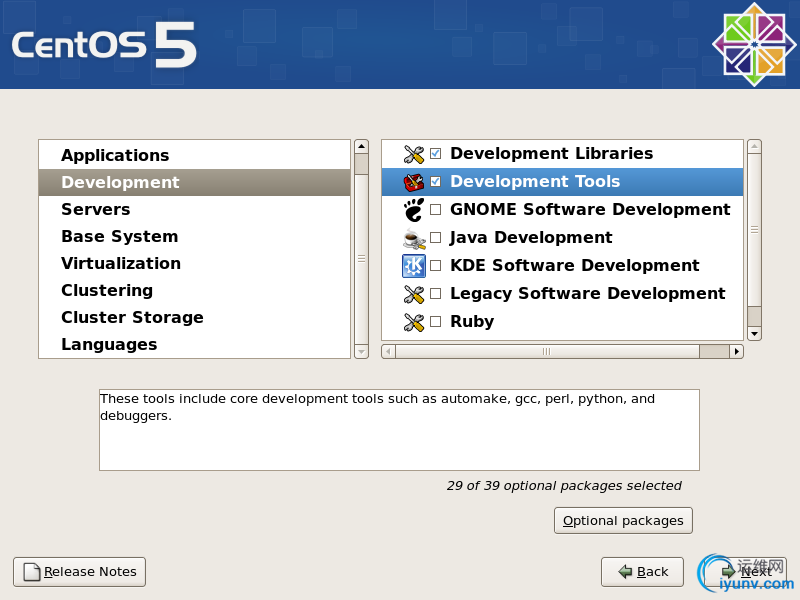The image size is (800, 600).
Task: Click the red toolbox Development Tools icon
Action: tap(414, 182)
